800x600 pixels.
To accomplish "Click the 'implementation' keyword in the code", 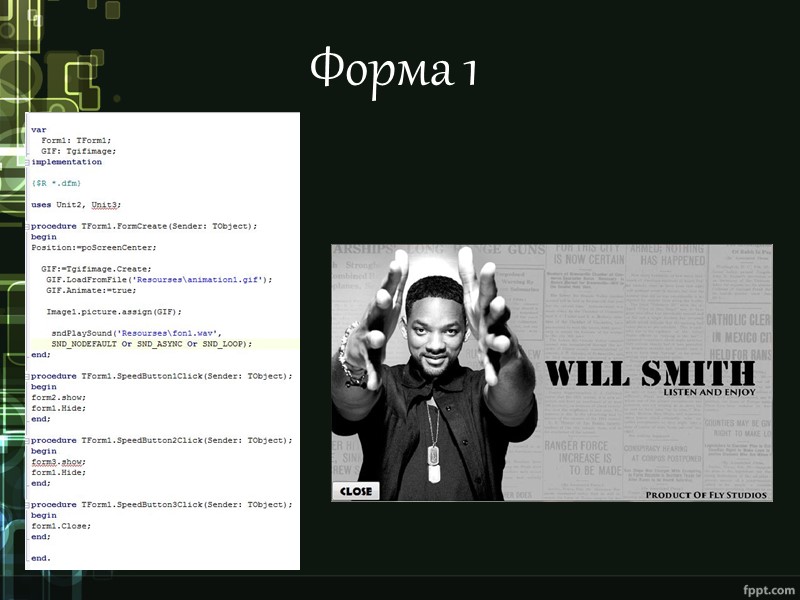I will pos(66,162).
